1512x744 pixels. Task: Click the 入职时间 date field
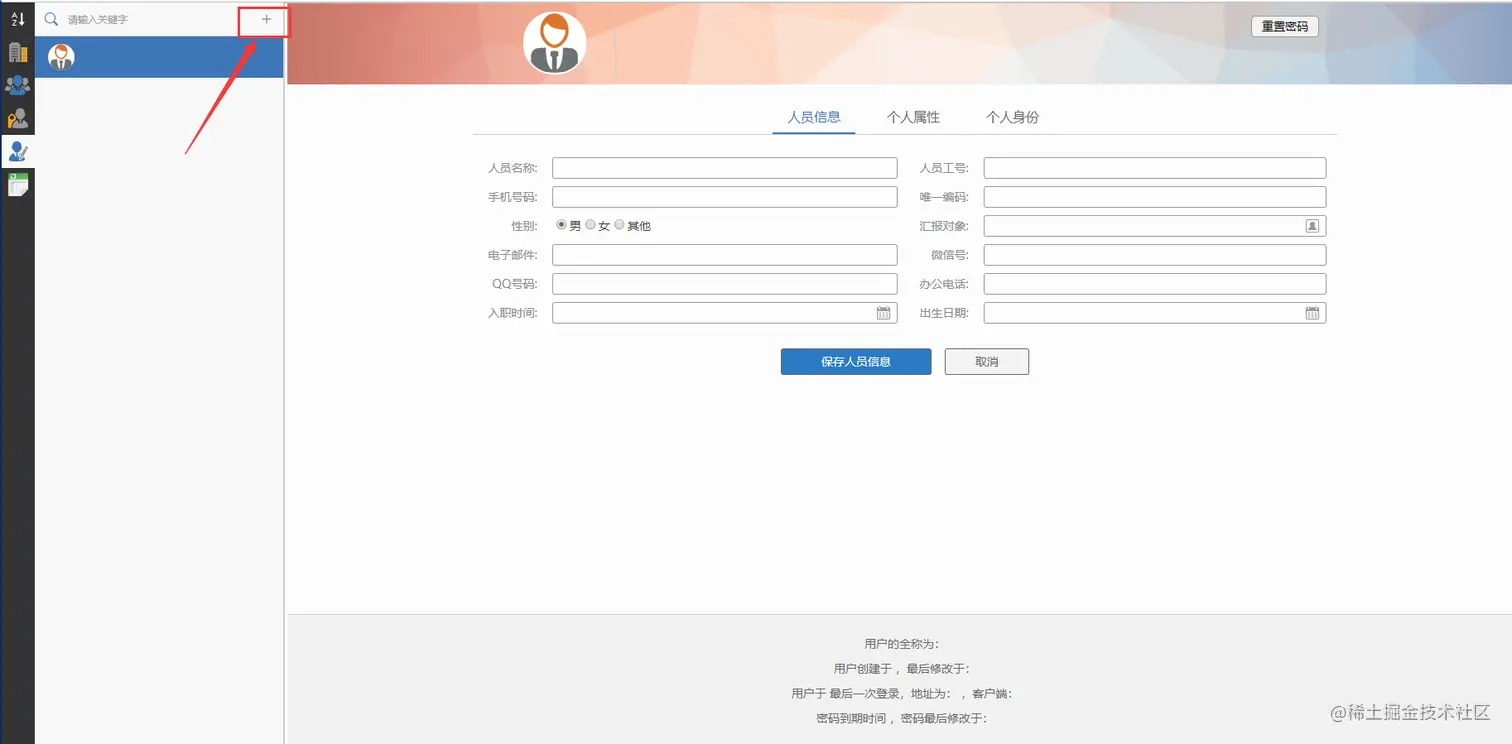click(725, 313)
